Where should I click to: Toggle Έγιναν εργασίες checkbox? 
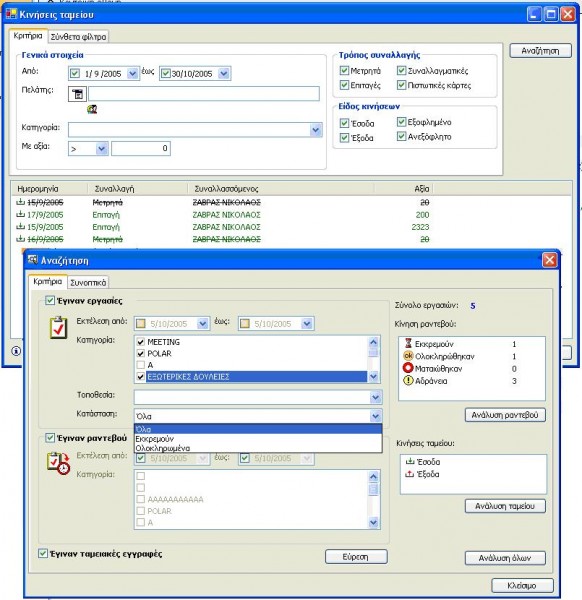50,300
